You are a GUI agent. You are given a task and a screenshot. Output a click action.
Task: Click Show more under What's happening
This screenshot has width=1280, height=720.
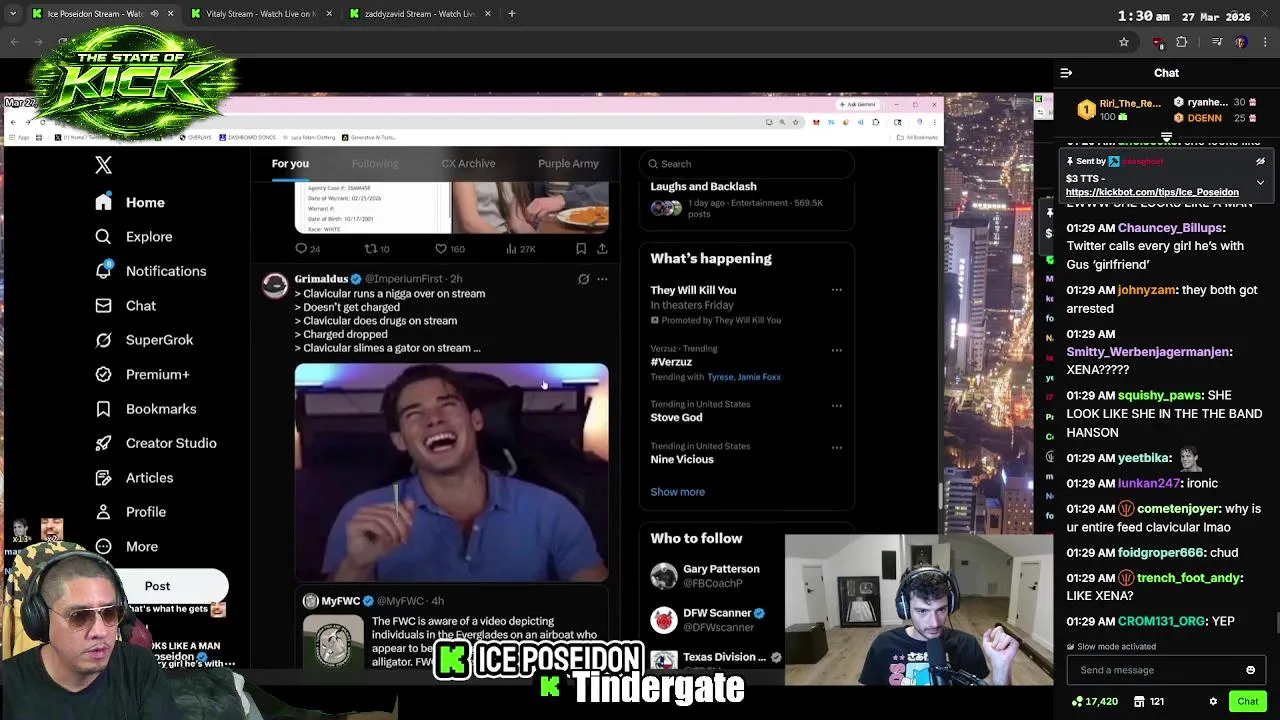point(678,492)
